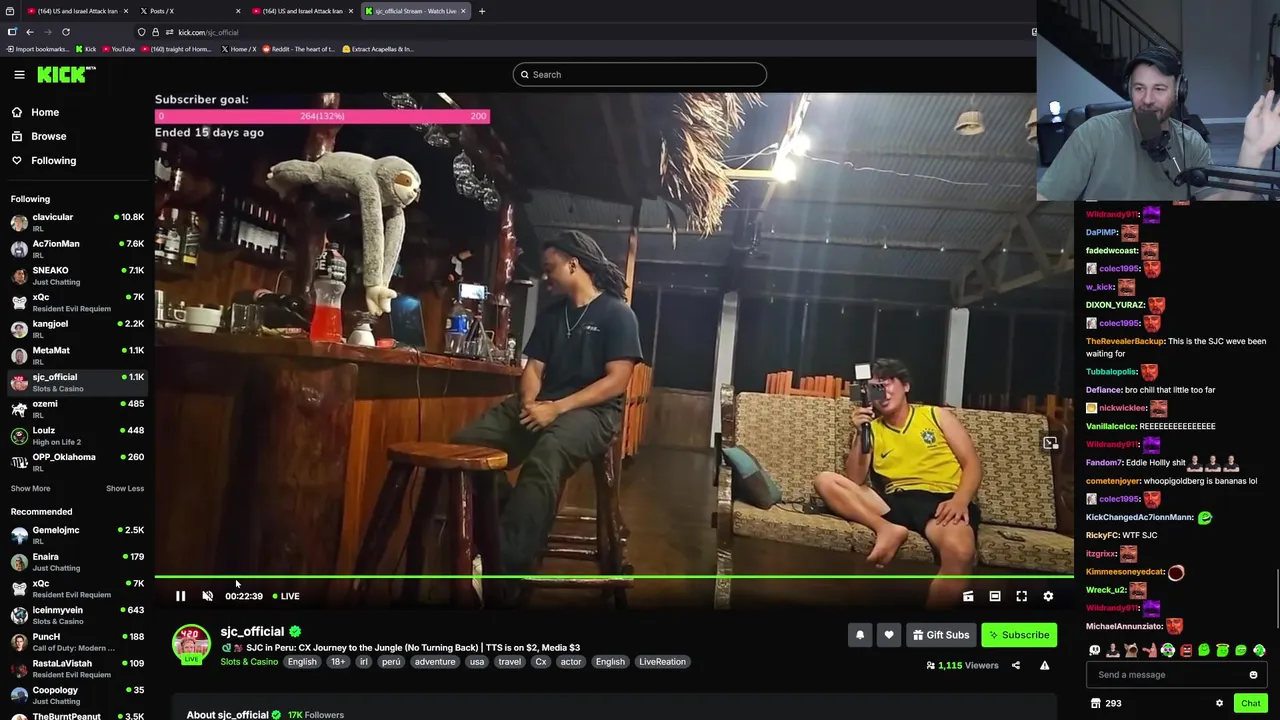The width and height of the screenshot is (1280, 720).
Task: Click the LiveReation stream tag
Action: click(x=662, y=662)
